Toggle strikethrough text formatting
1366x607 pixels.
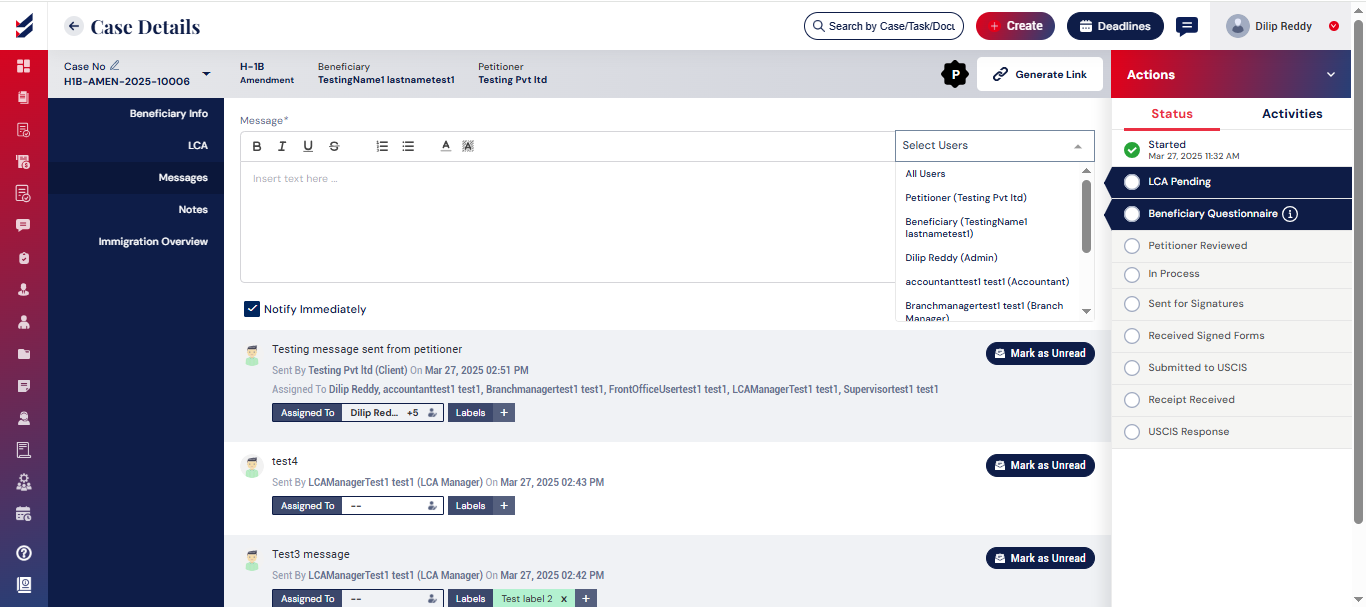(334, 146)
